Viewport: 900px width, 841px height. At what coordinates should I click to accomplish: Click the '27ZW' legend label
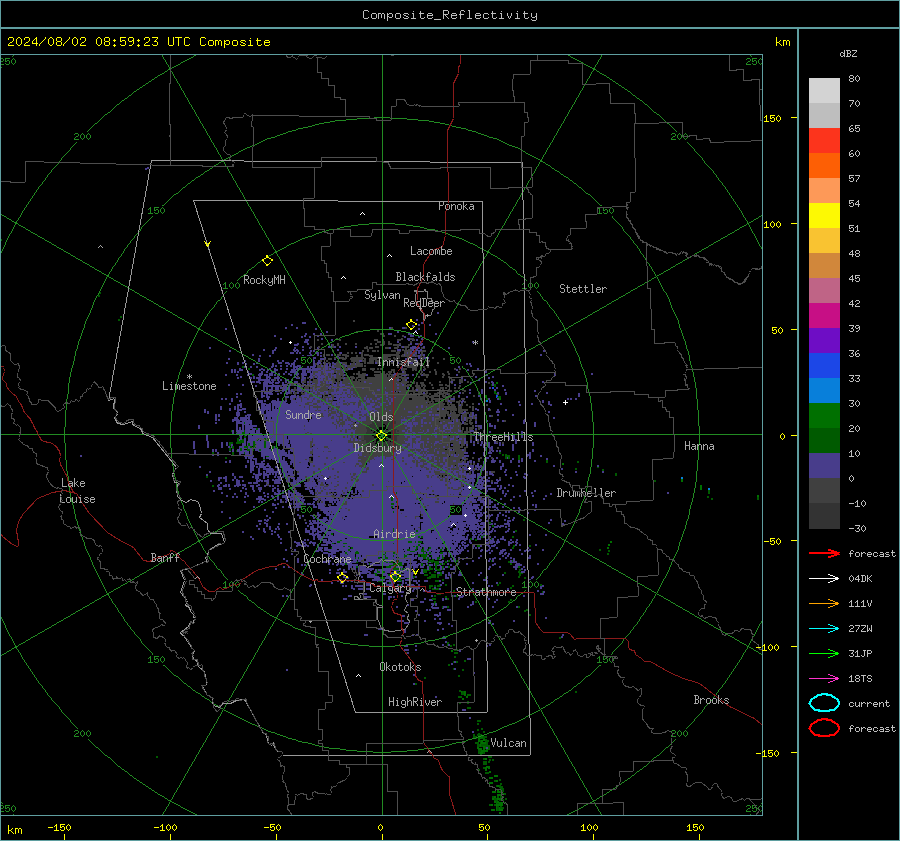[x=860, y=629]
